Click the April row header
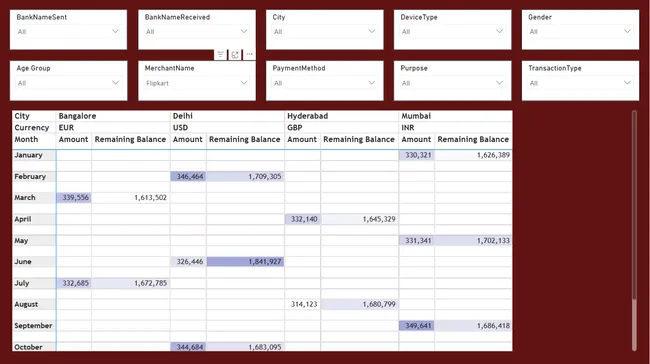 click(34, 219)
